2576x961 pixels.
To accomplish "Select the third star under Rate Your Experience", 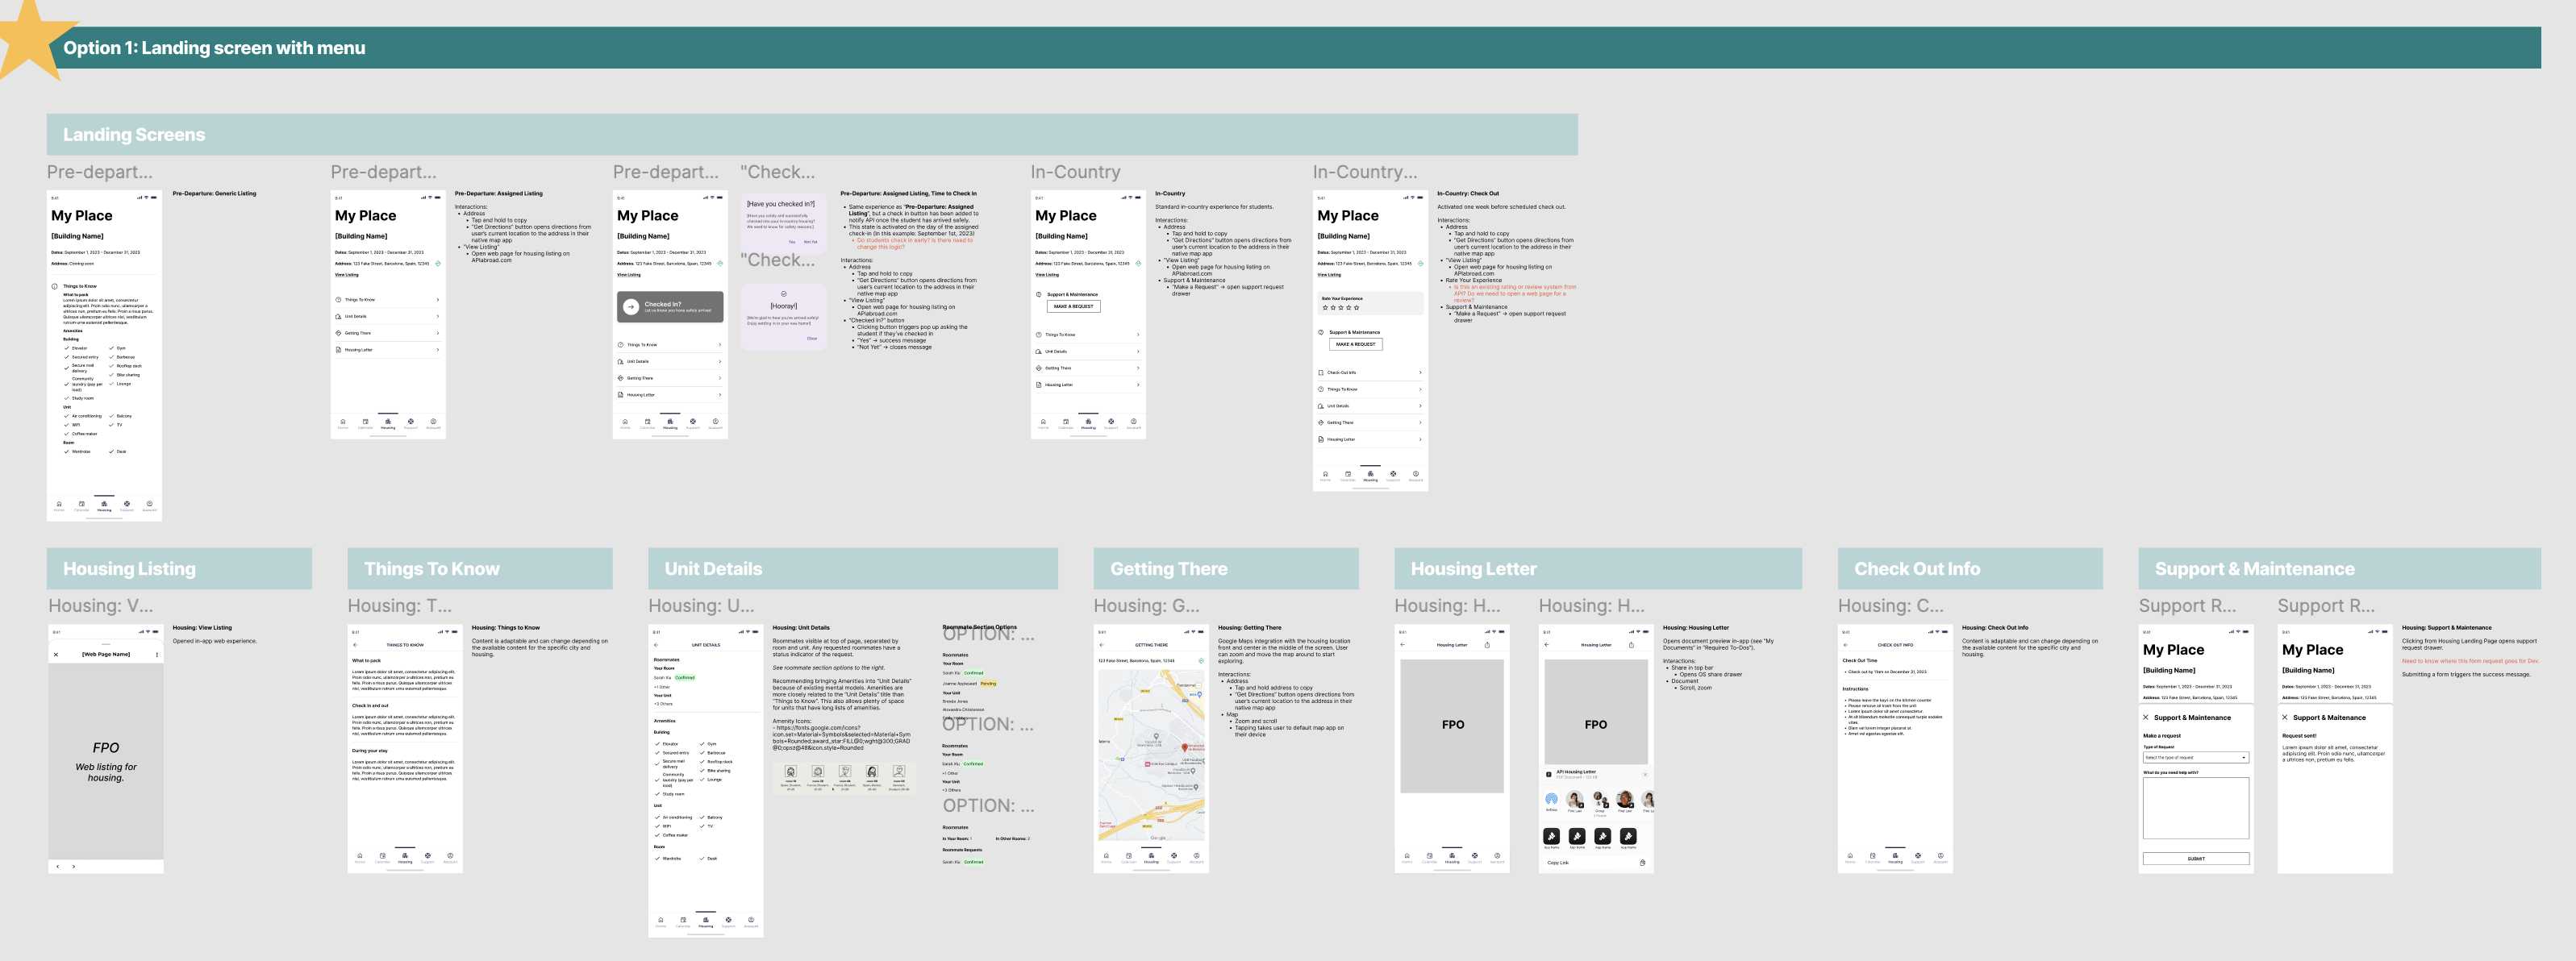I will [x=1341, y=308].
